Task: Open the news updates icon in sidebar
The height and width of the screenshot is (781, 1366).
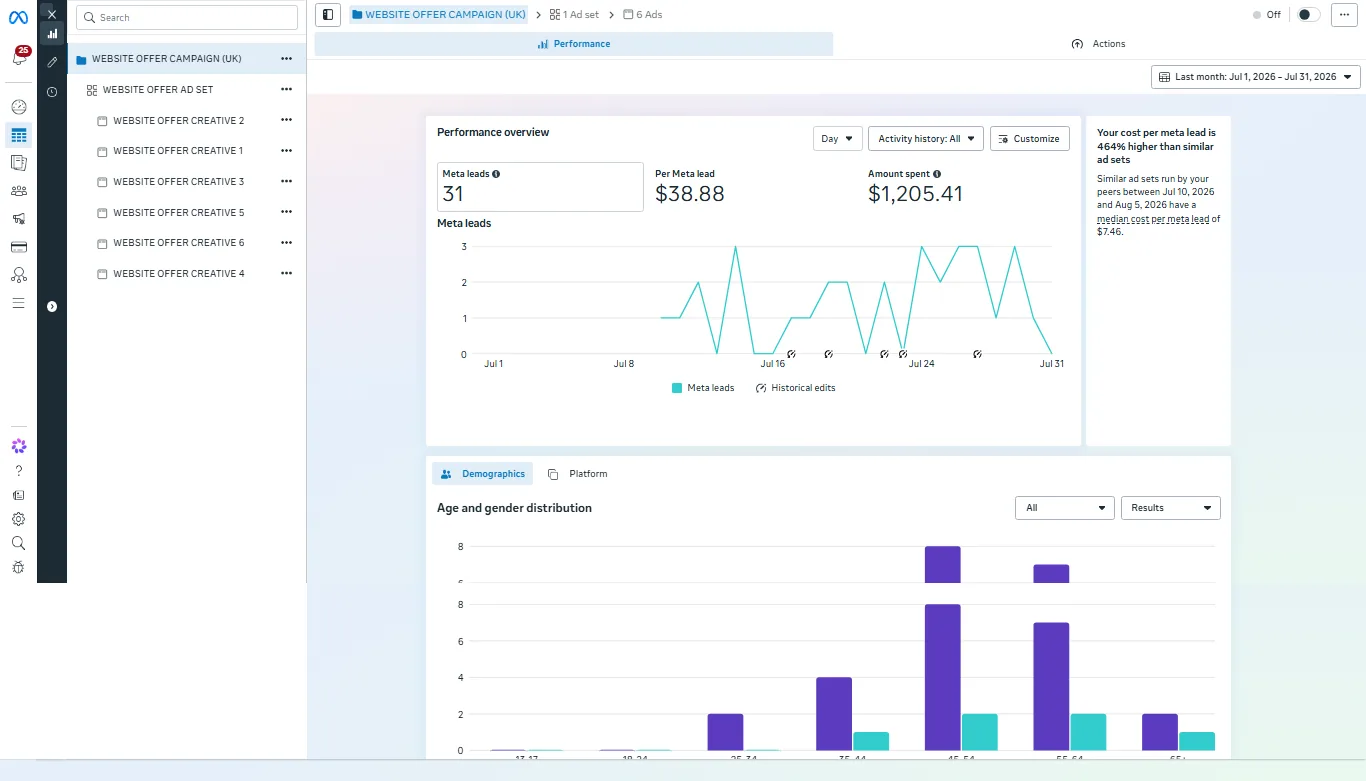Action: click(x=18, y=495)
